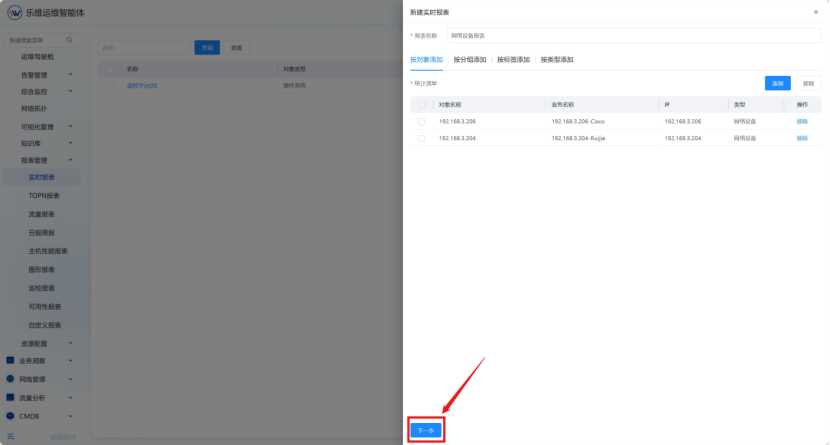Click the 运维知诗 text at sidebar bottom

pyautogui.click(x=62, y=437)
